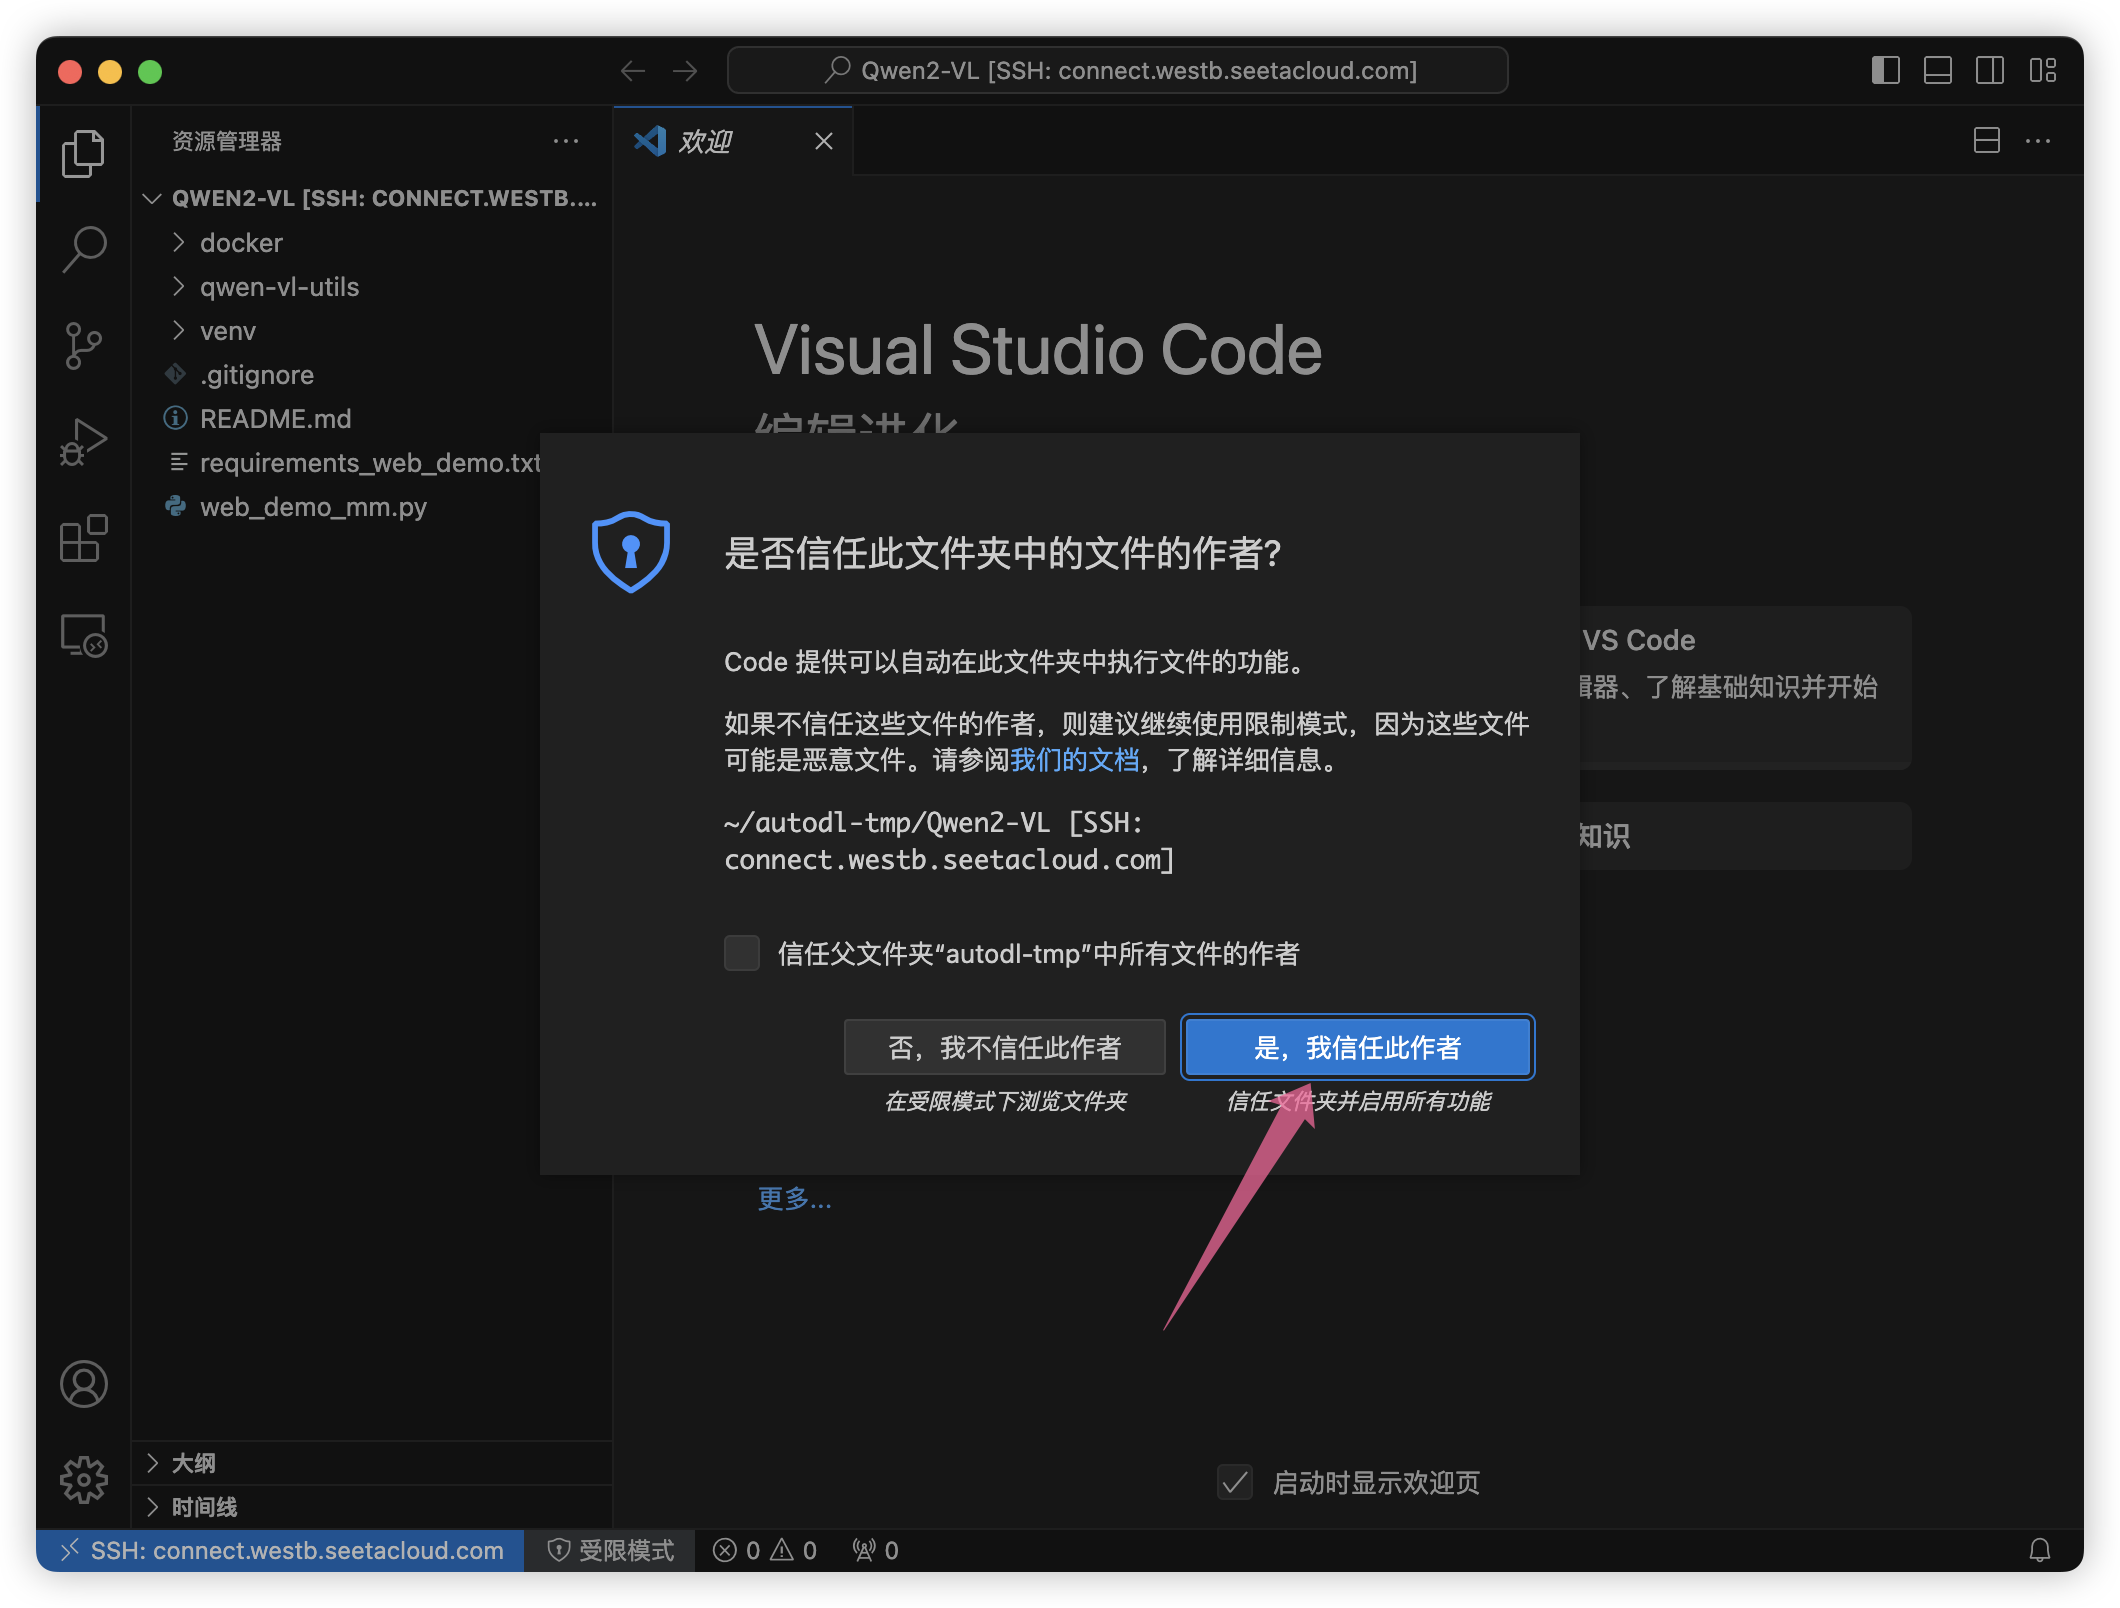The width and height of the screenshot is (2120, 1608).
Task: Open explorer panel more actions menu
Action: coord(566,141)
